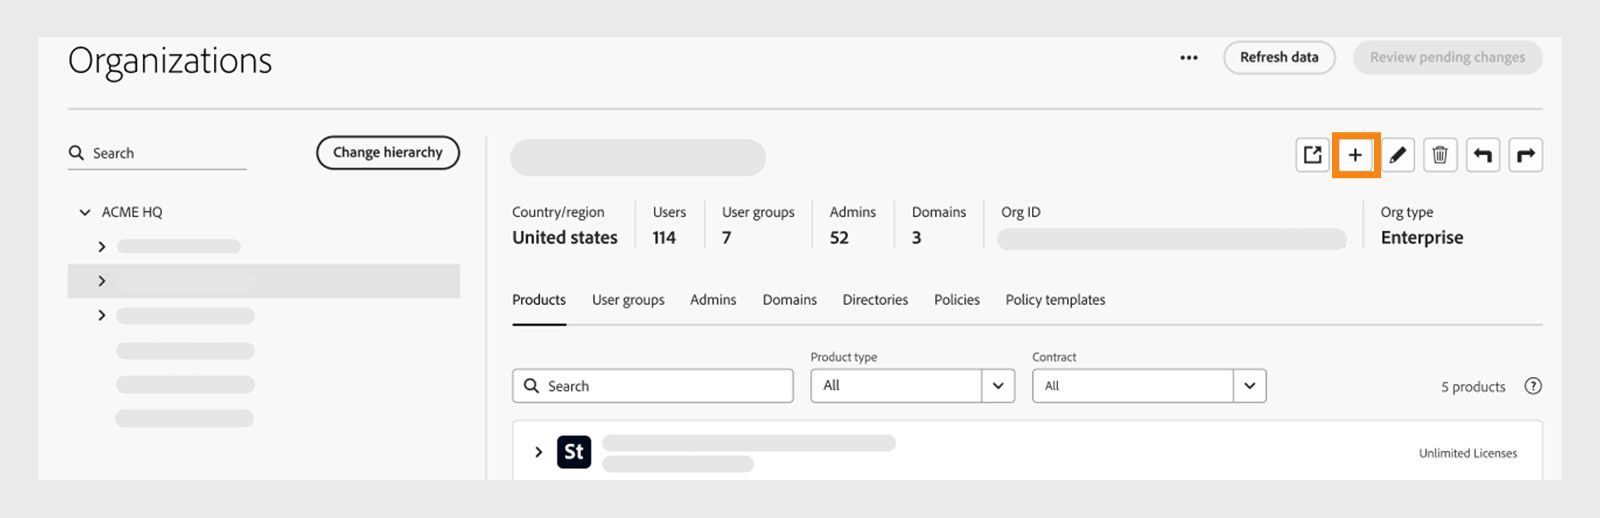This screenshot has height=518, width=1600.
Task: Expand the highlighted selected organization row
Action: pyautogui.click(x=102, y=281)
